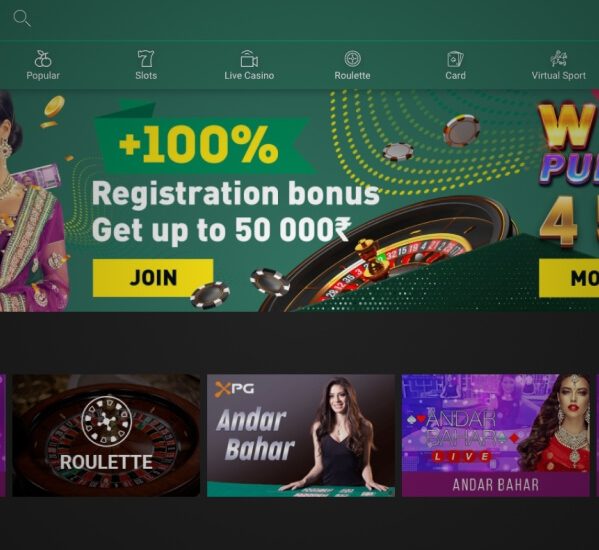
Task: Switch to the Live Casino tab label
Action: click(249, 76)
